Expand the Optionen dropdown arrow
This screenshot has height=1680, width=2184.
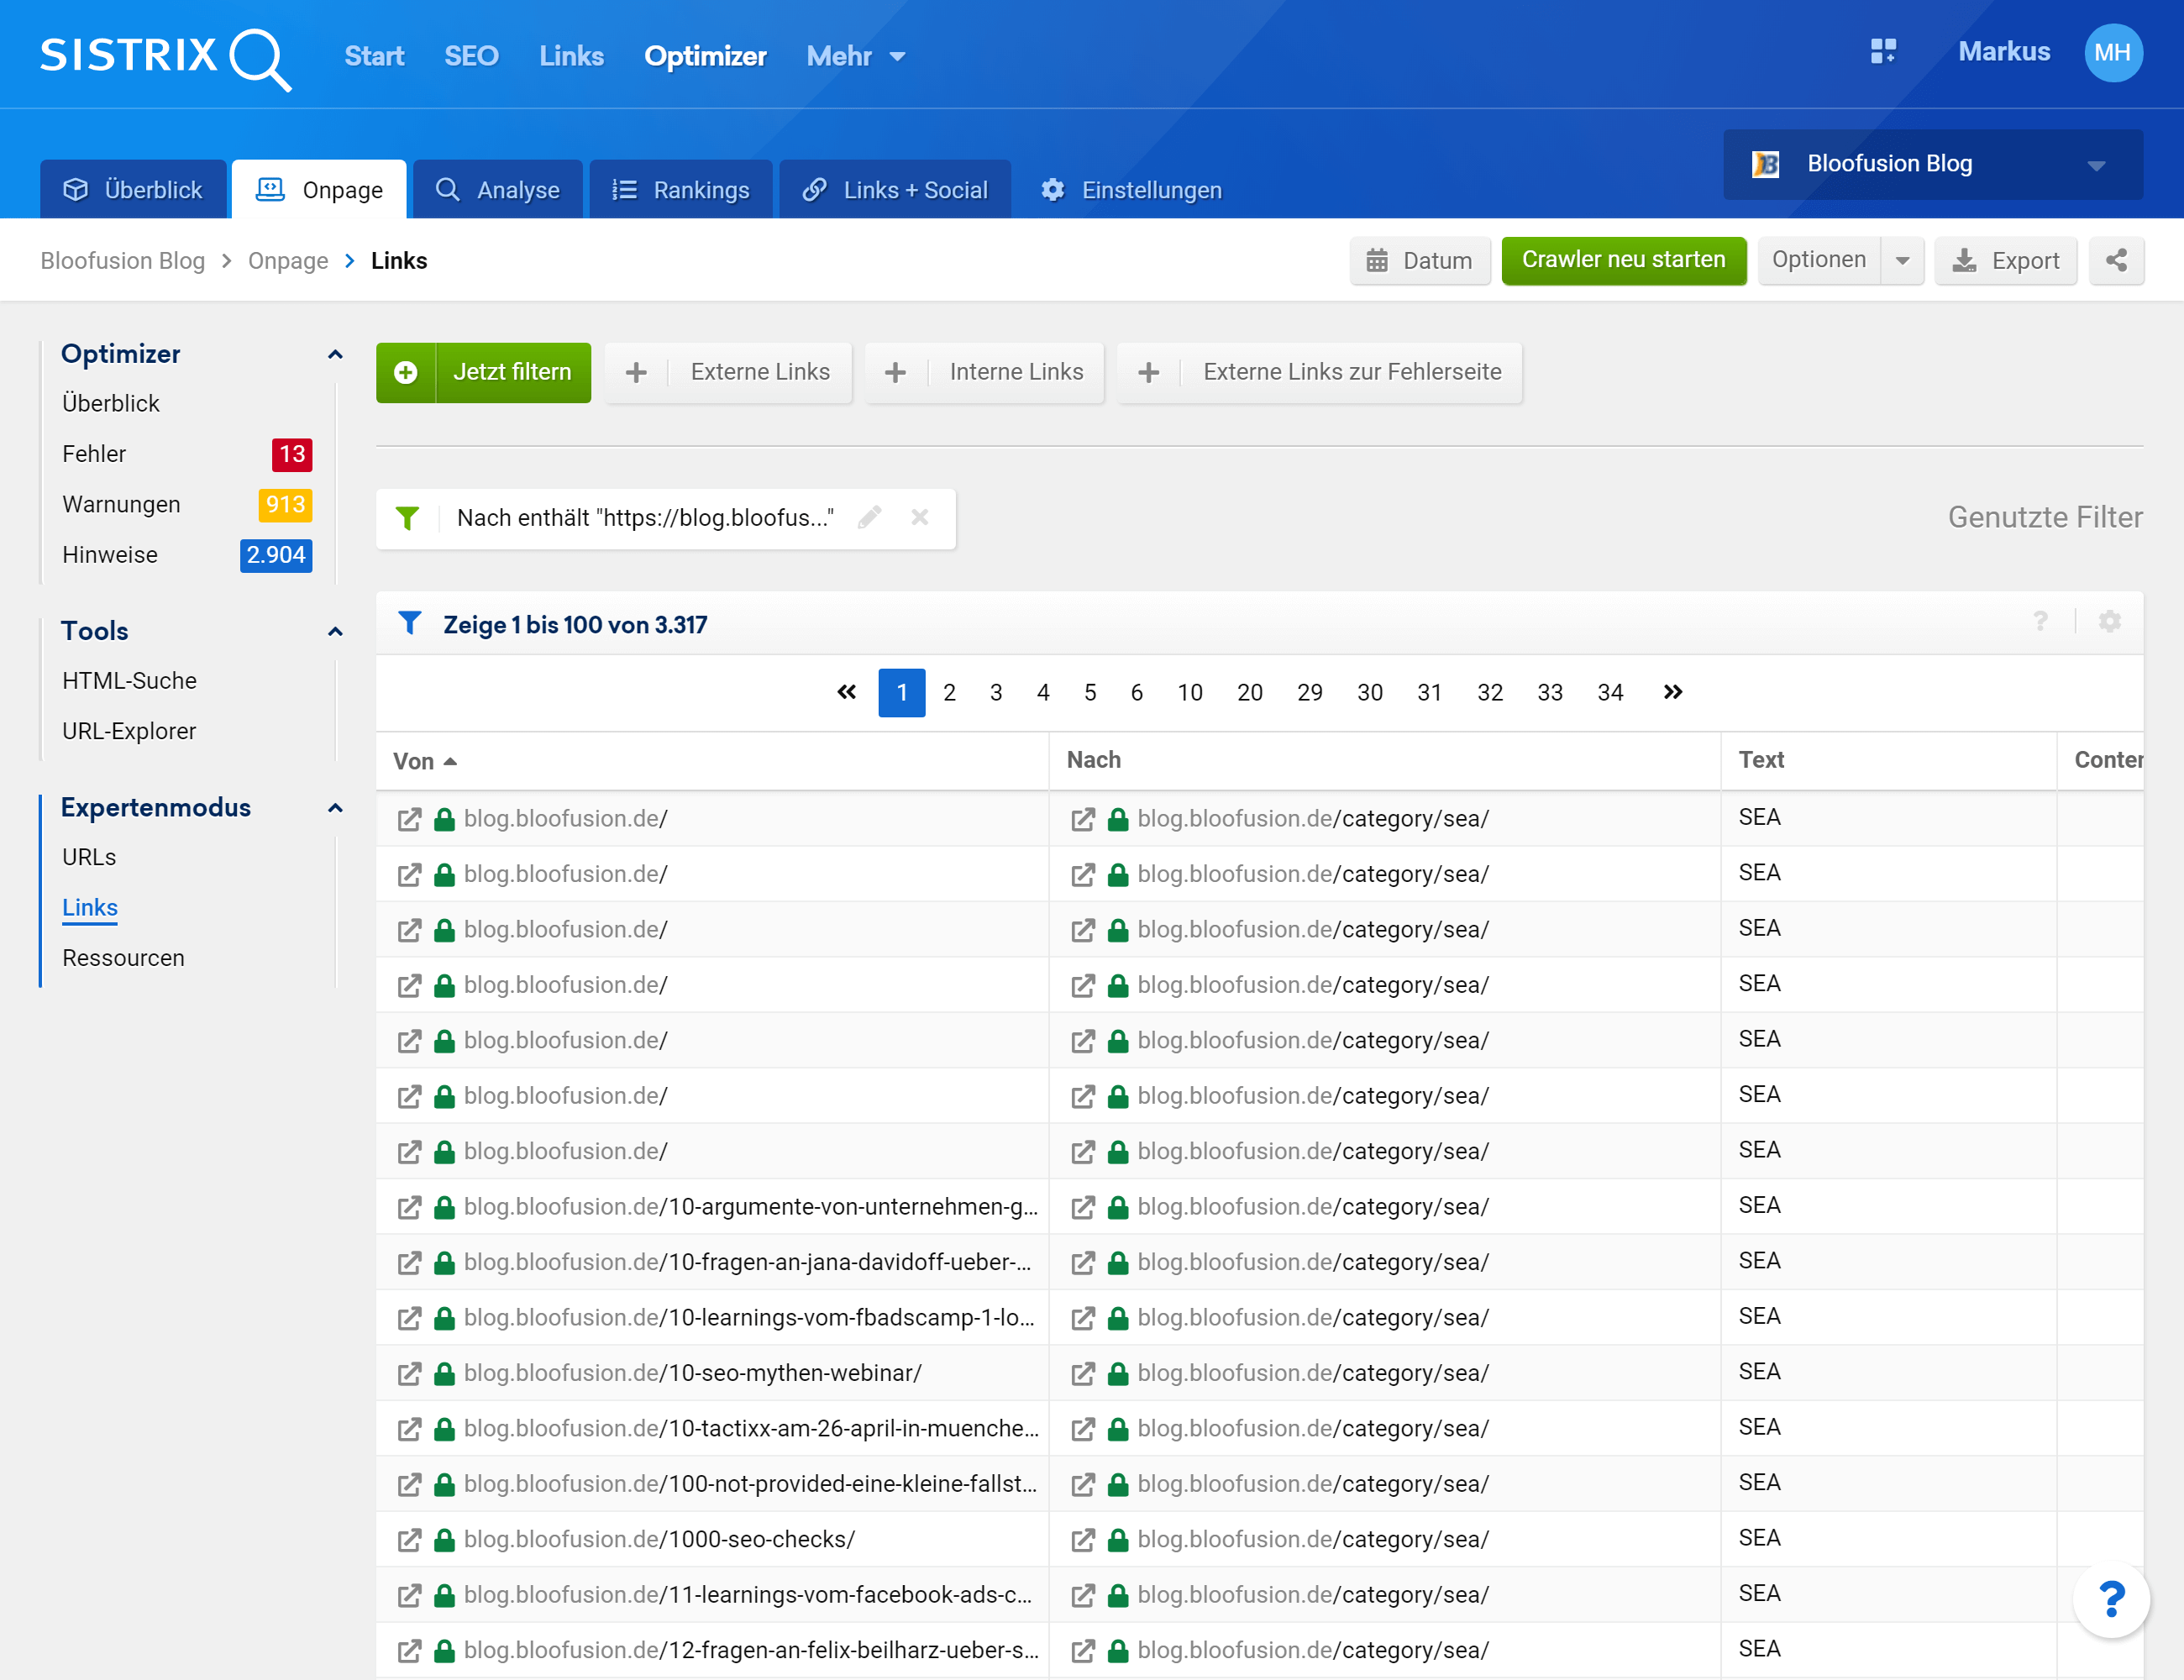pyautogui.click(x=1902, y=261)
